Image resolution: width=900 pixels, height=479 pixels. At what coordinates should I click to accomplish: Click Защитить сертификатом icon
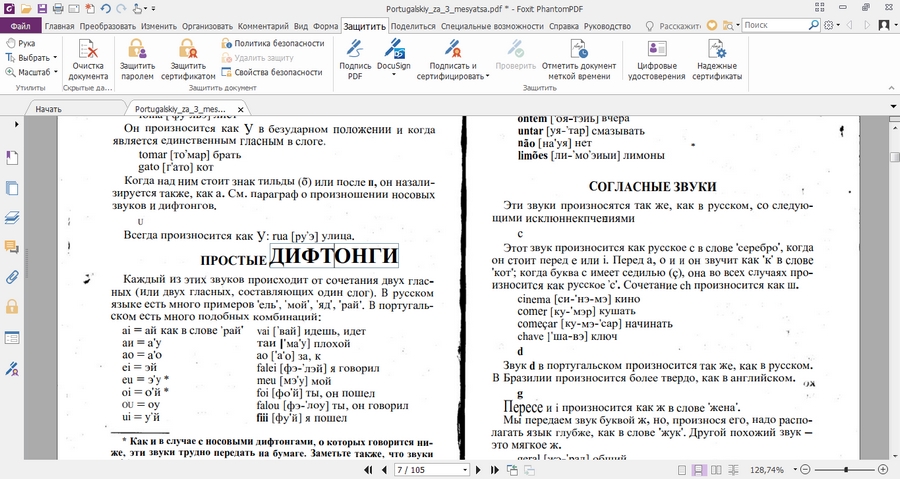pos(186,51)
